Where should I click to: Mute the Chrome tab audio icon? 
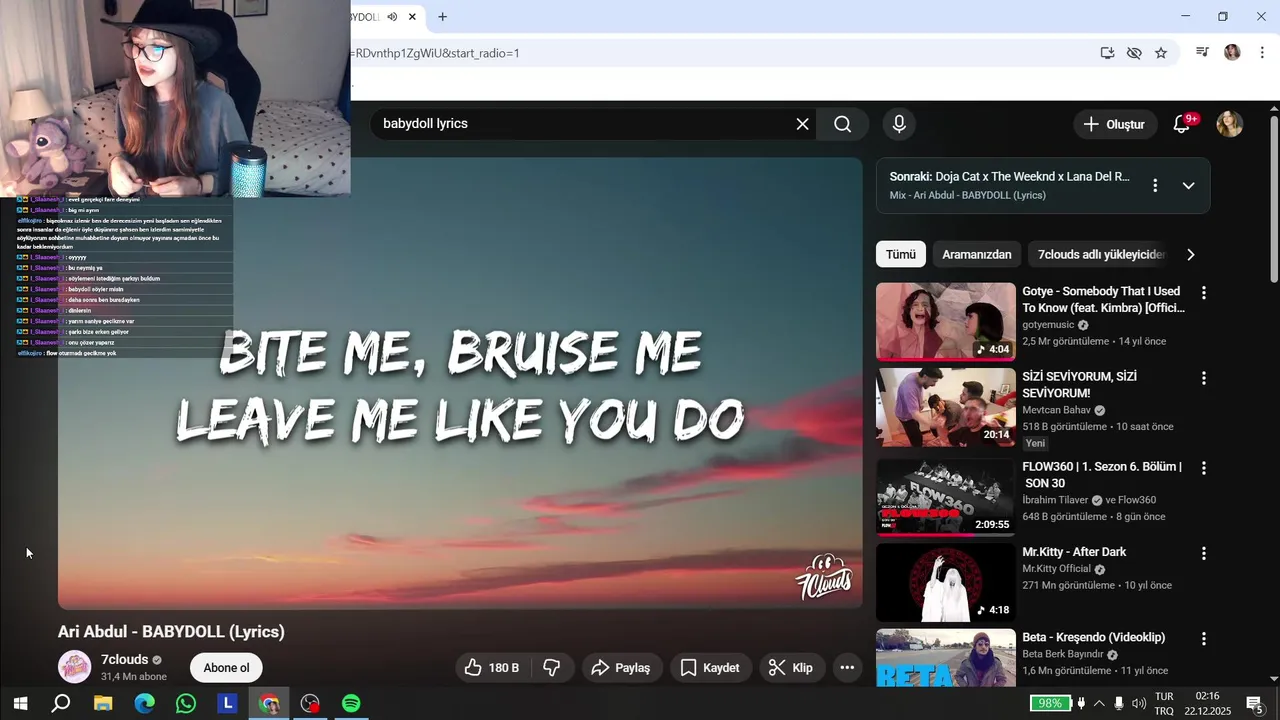(x=392, y=17)
